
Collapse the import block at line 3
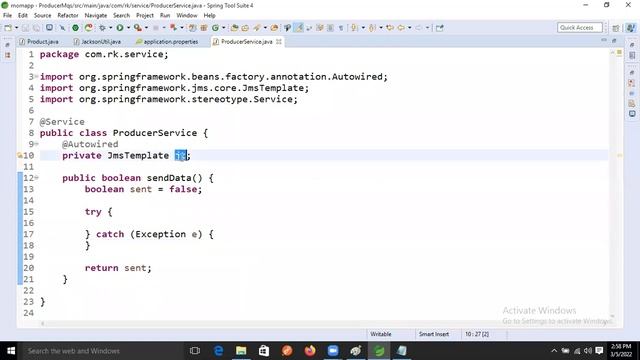[36, 76]
